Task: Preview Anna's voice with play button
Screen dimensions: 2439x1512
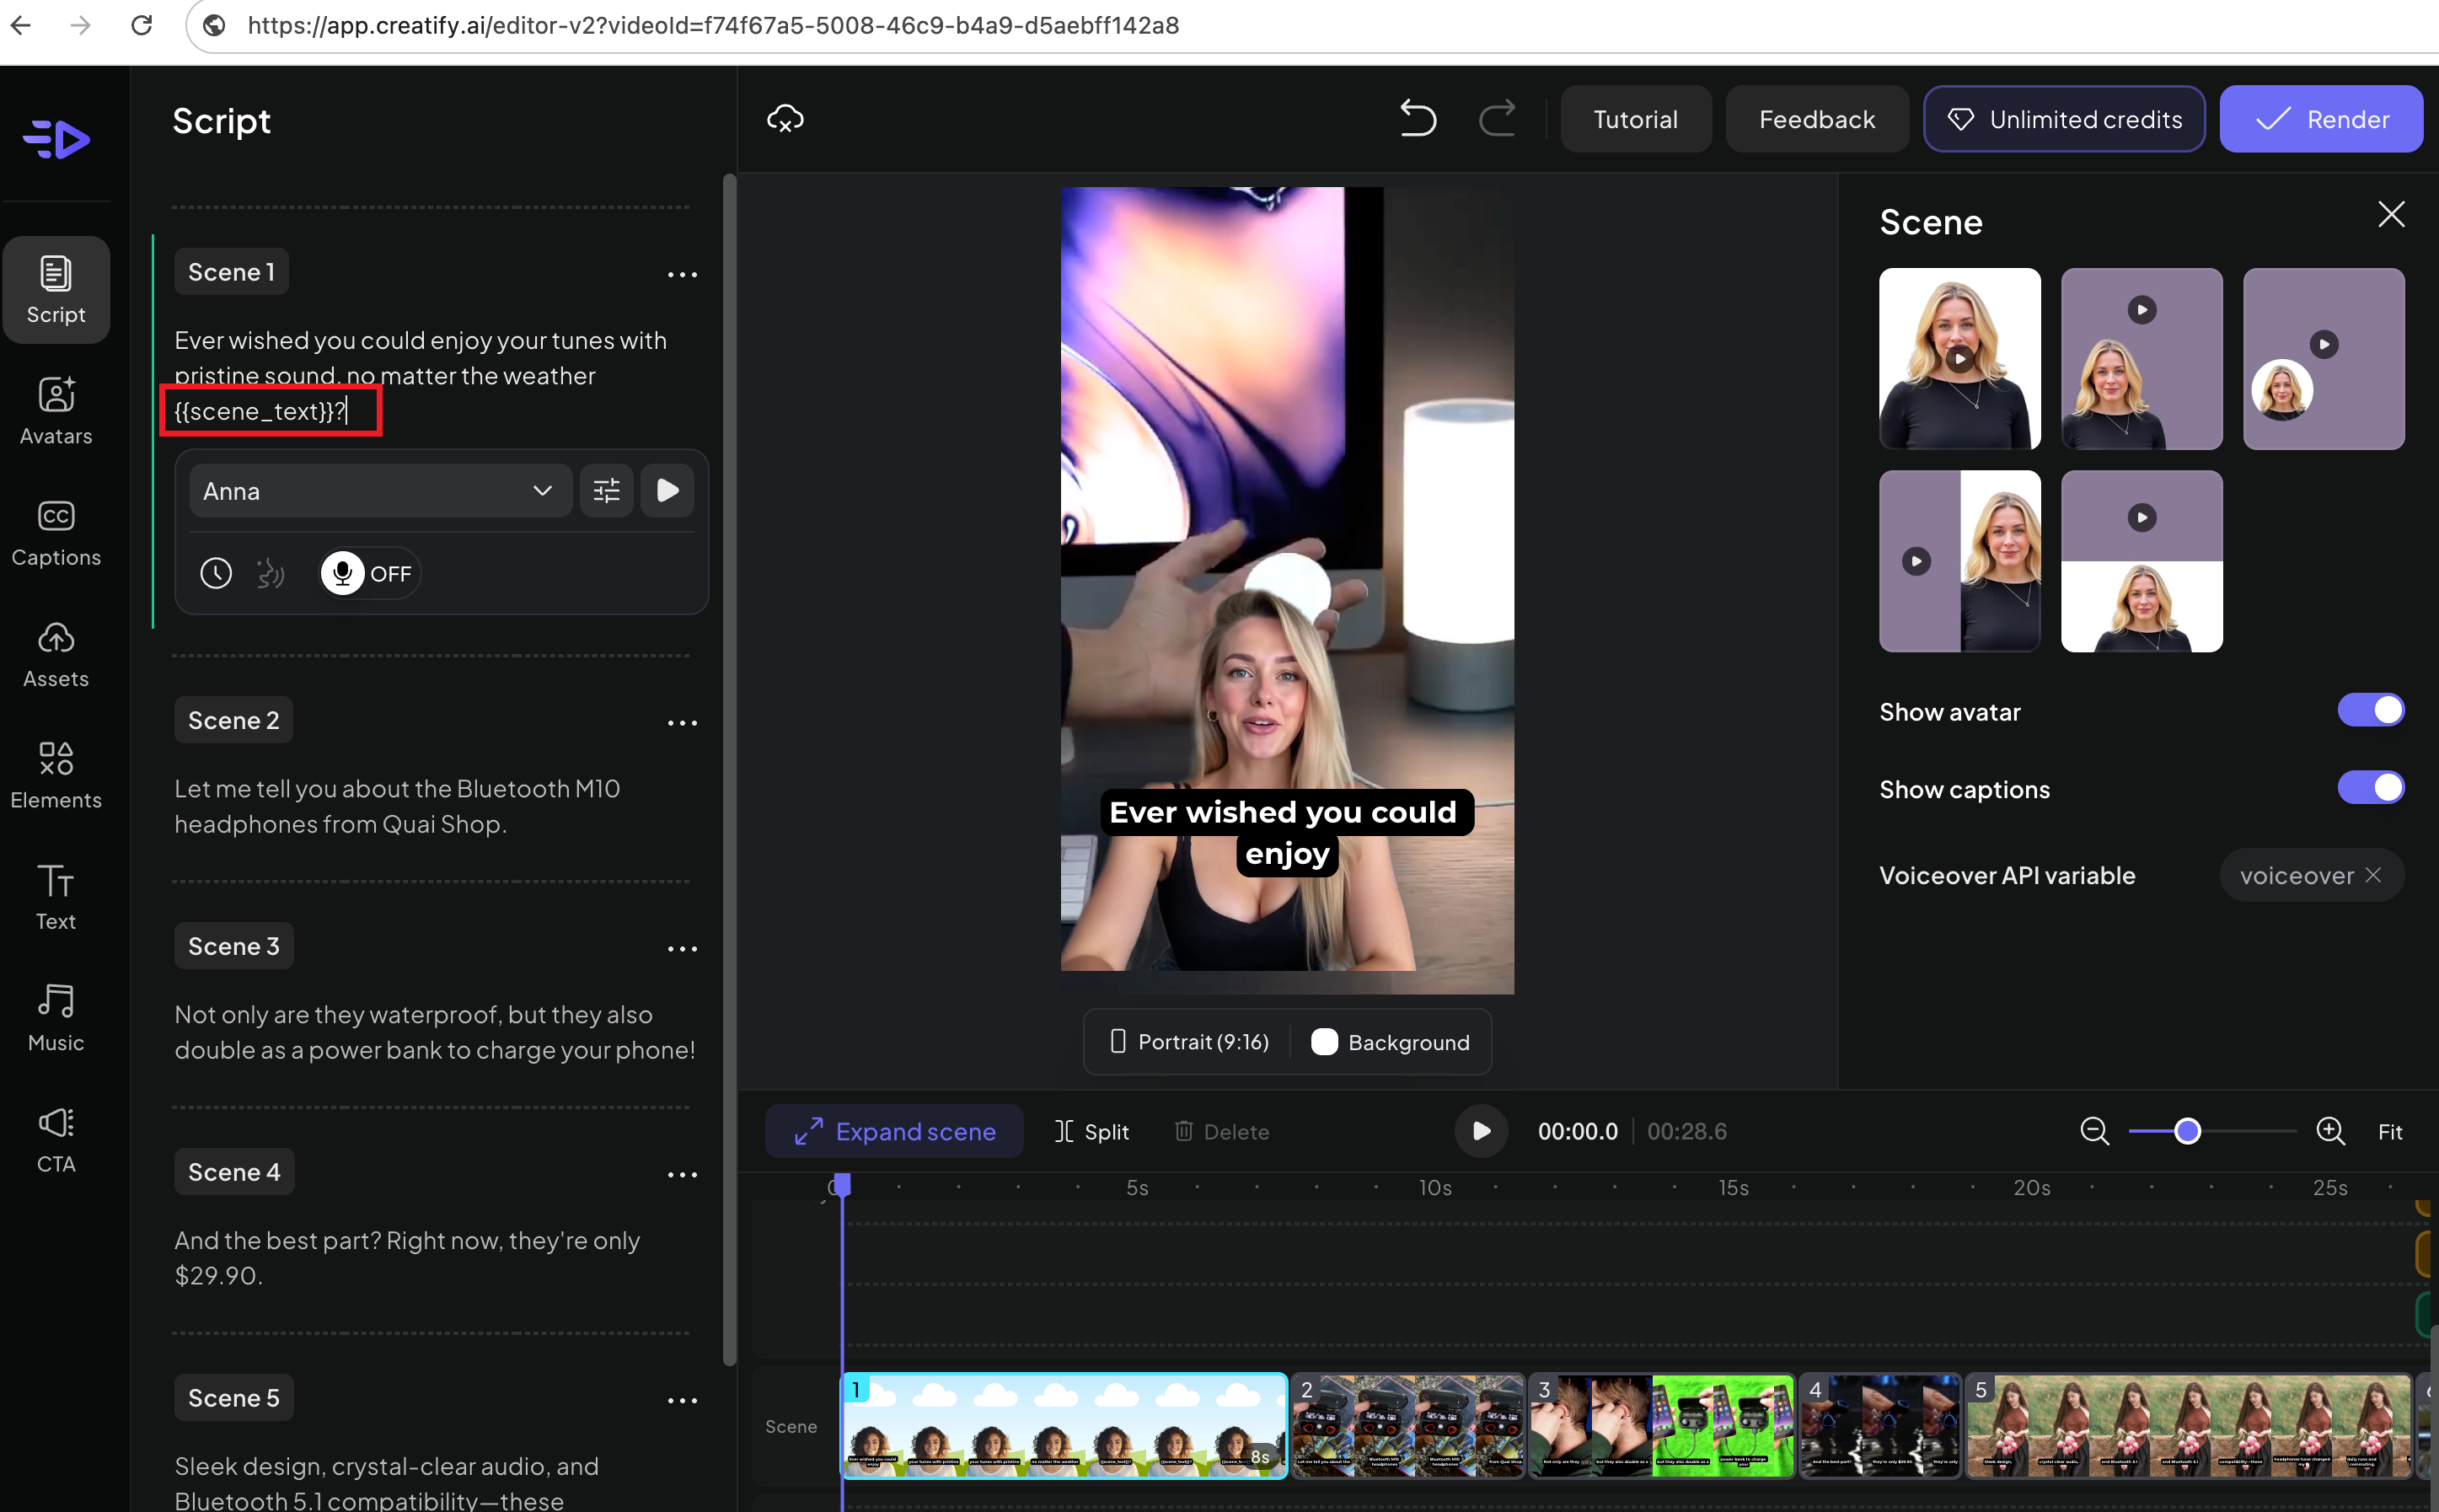Action: (x=667, y=490)
